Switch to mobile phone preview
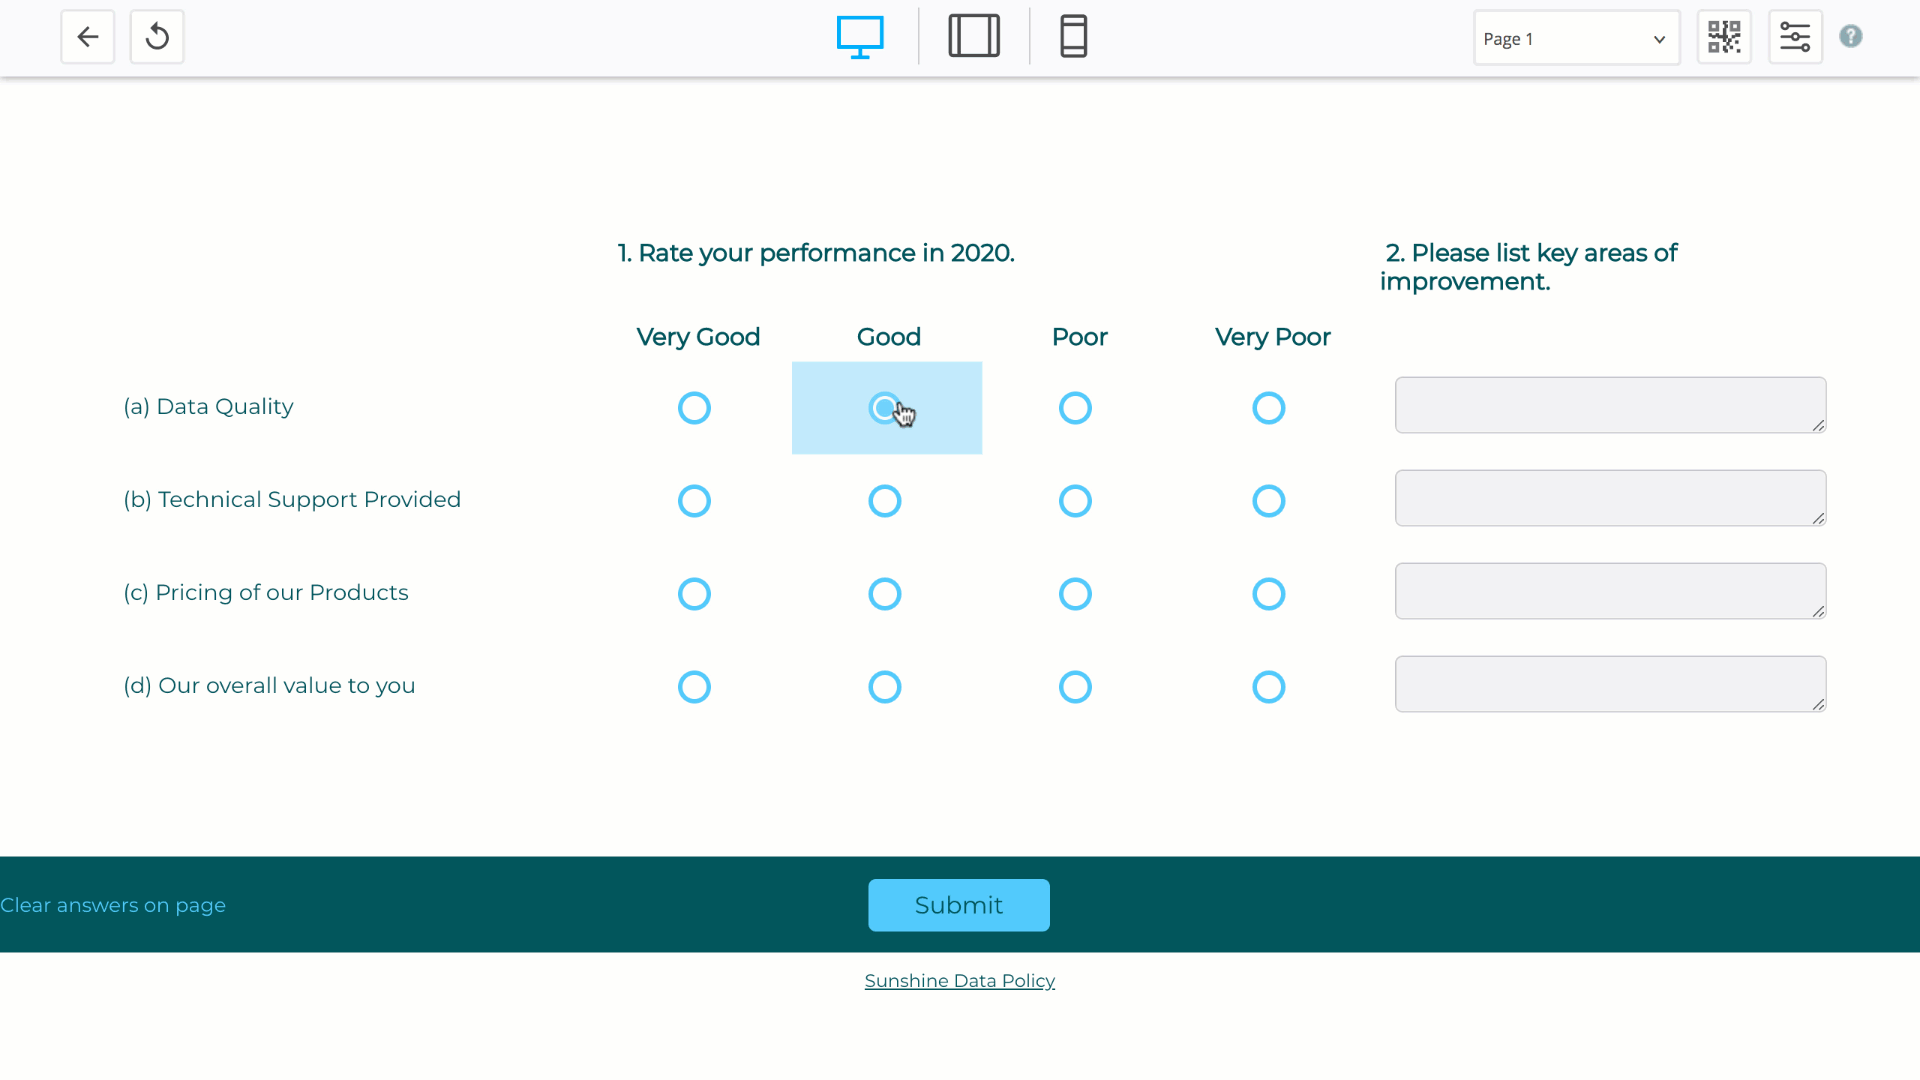Image resolution: width=1920 pixels, height=1080 pixels. coord(1073,37)
